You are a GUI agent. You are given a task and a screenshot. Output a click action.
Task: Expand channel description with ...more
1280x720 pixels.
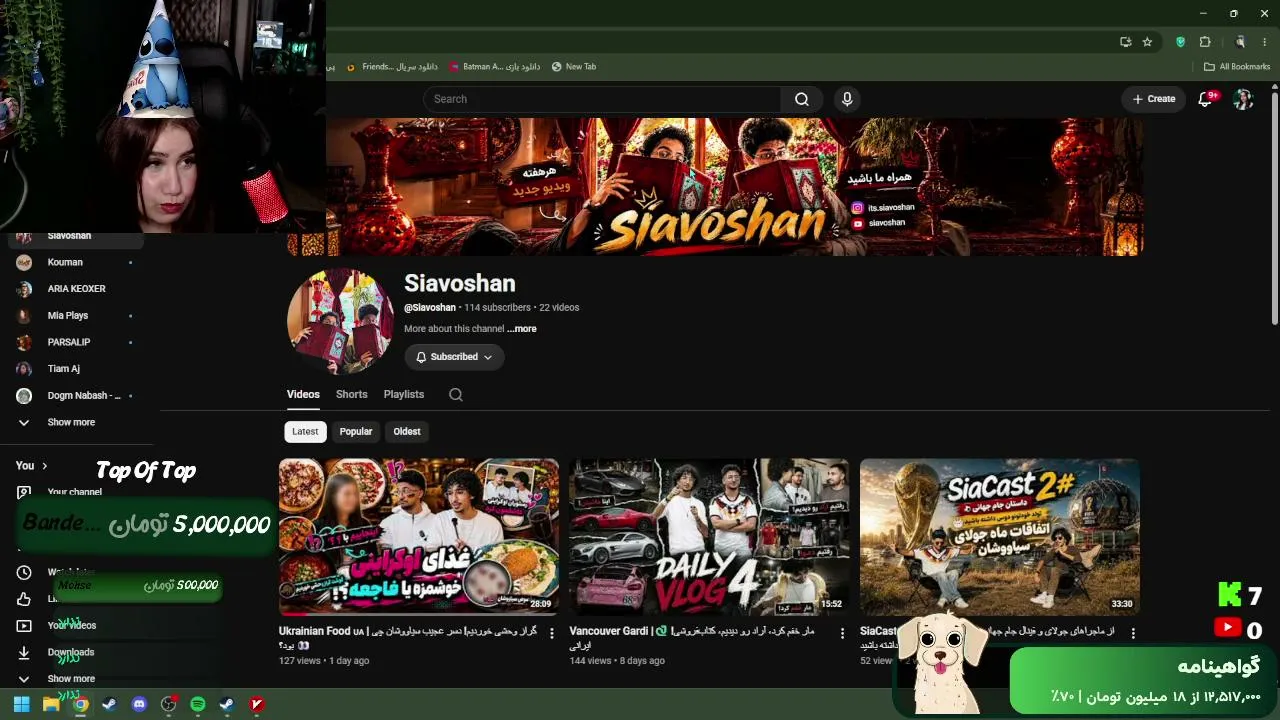click(522, 329)
